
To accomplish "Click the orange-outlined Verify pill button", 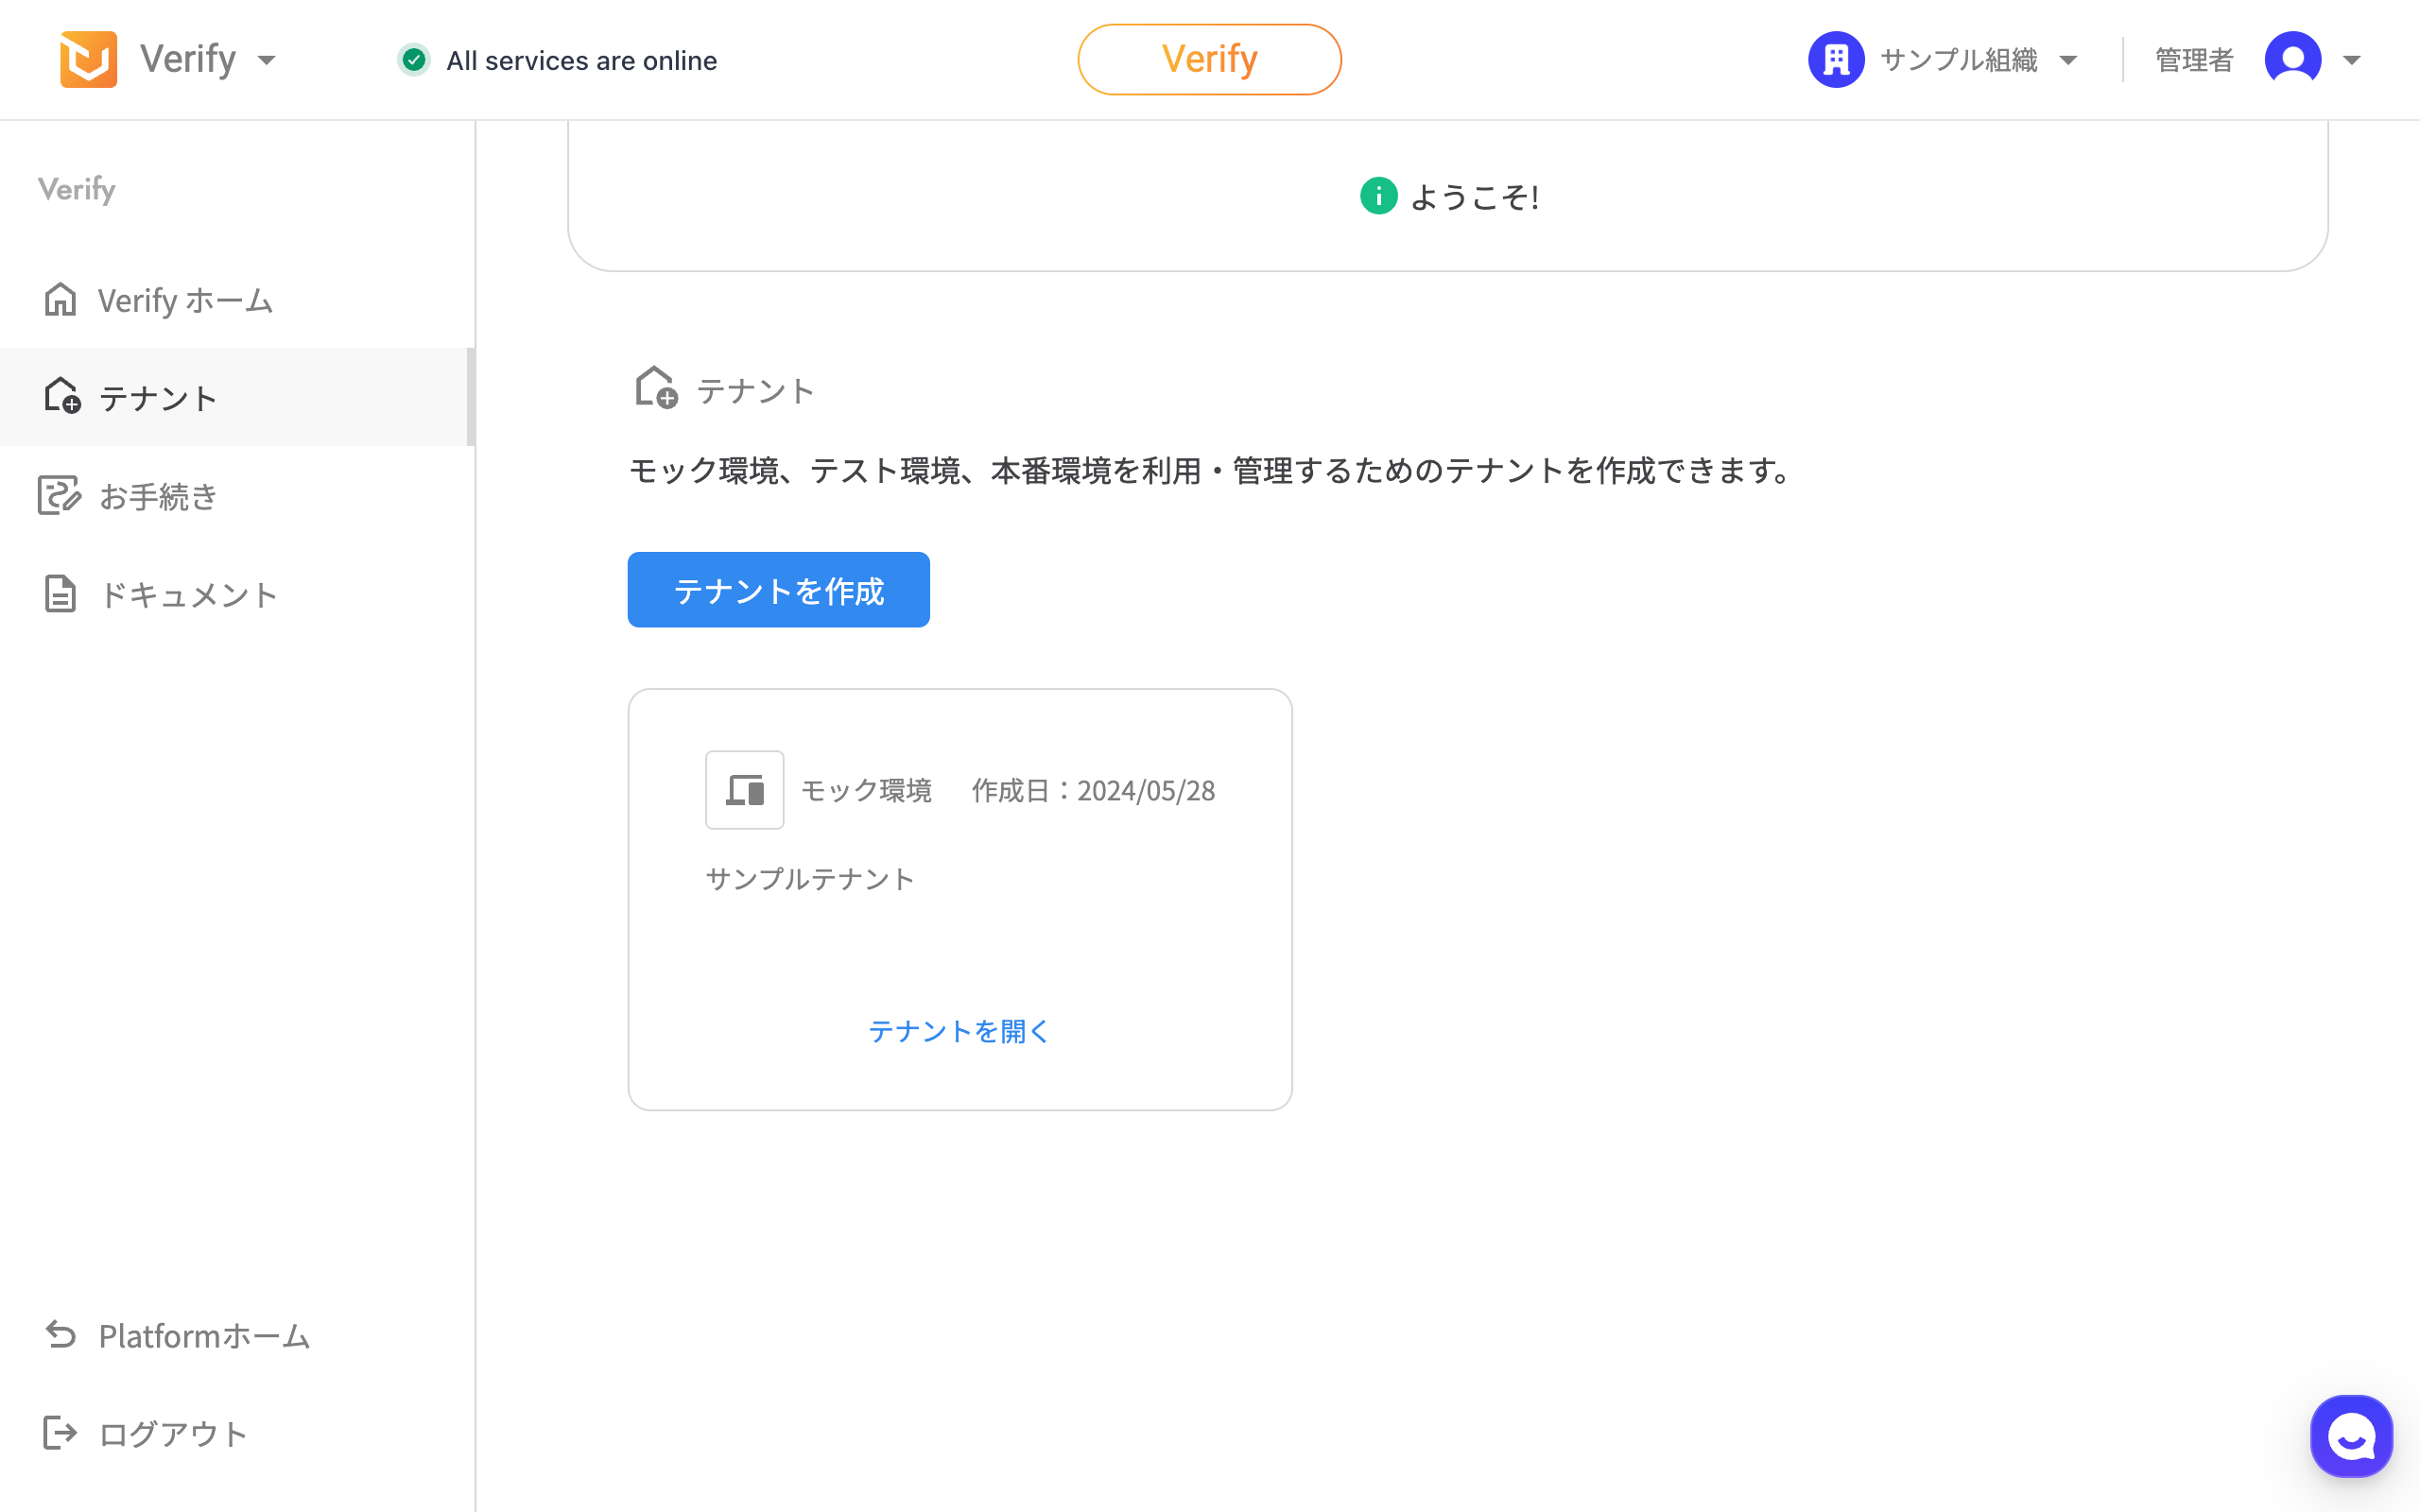I will pyautogui.click(x=1209, y=60).
